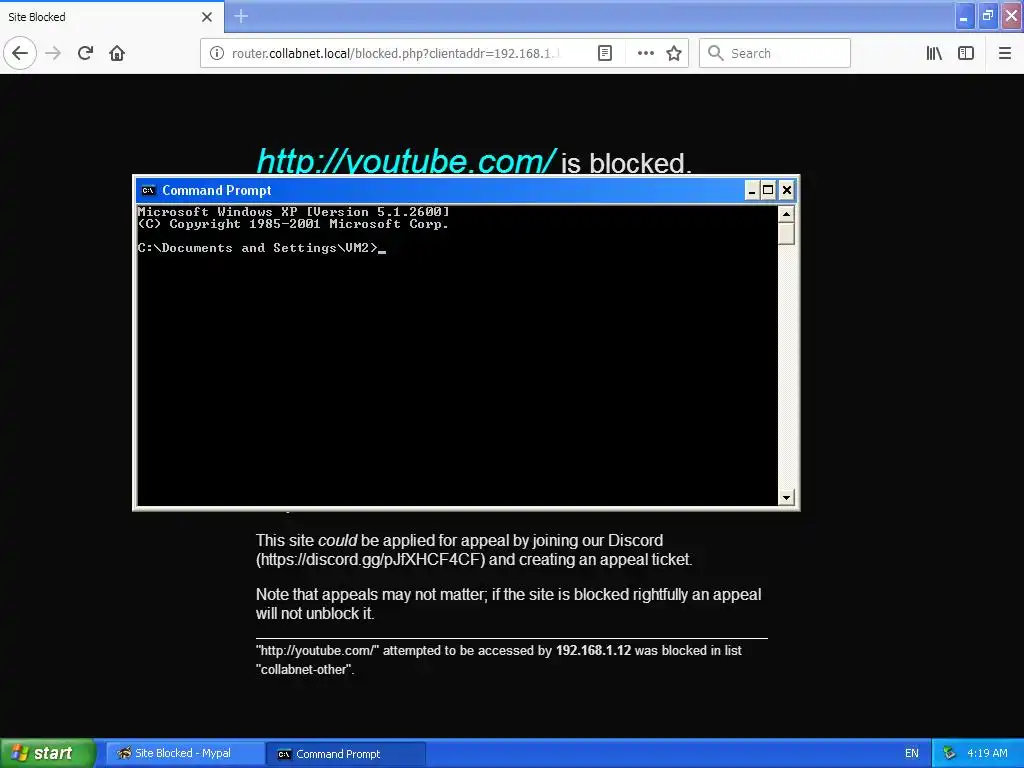Image resolution: width=1024 pixels, height=768 pixels.
Task: Minimize the Mypal browser window
Action: (964, 16)
